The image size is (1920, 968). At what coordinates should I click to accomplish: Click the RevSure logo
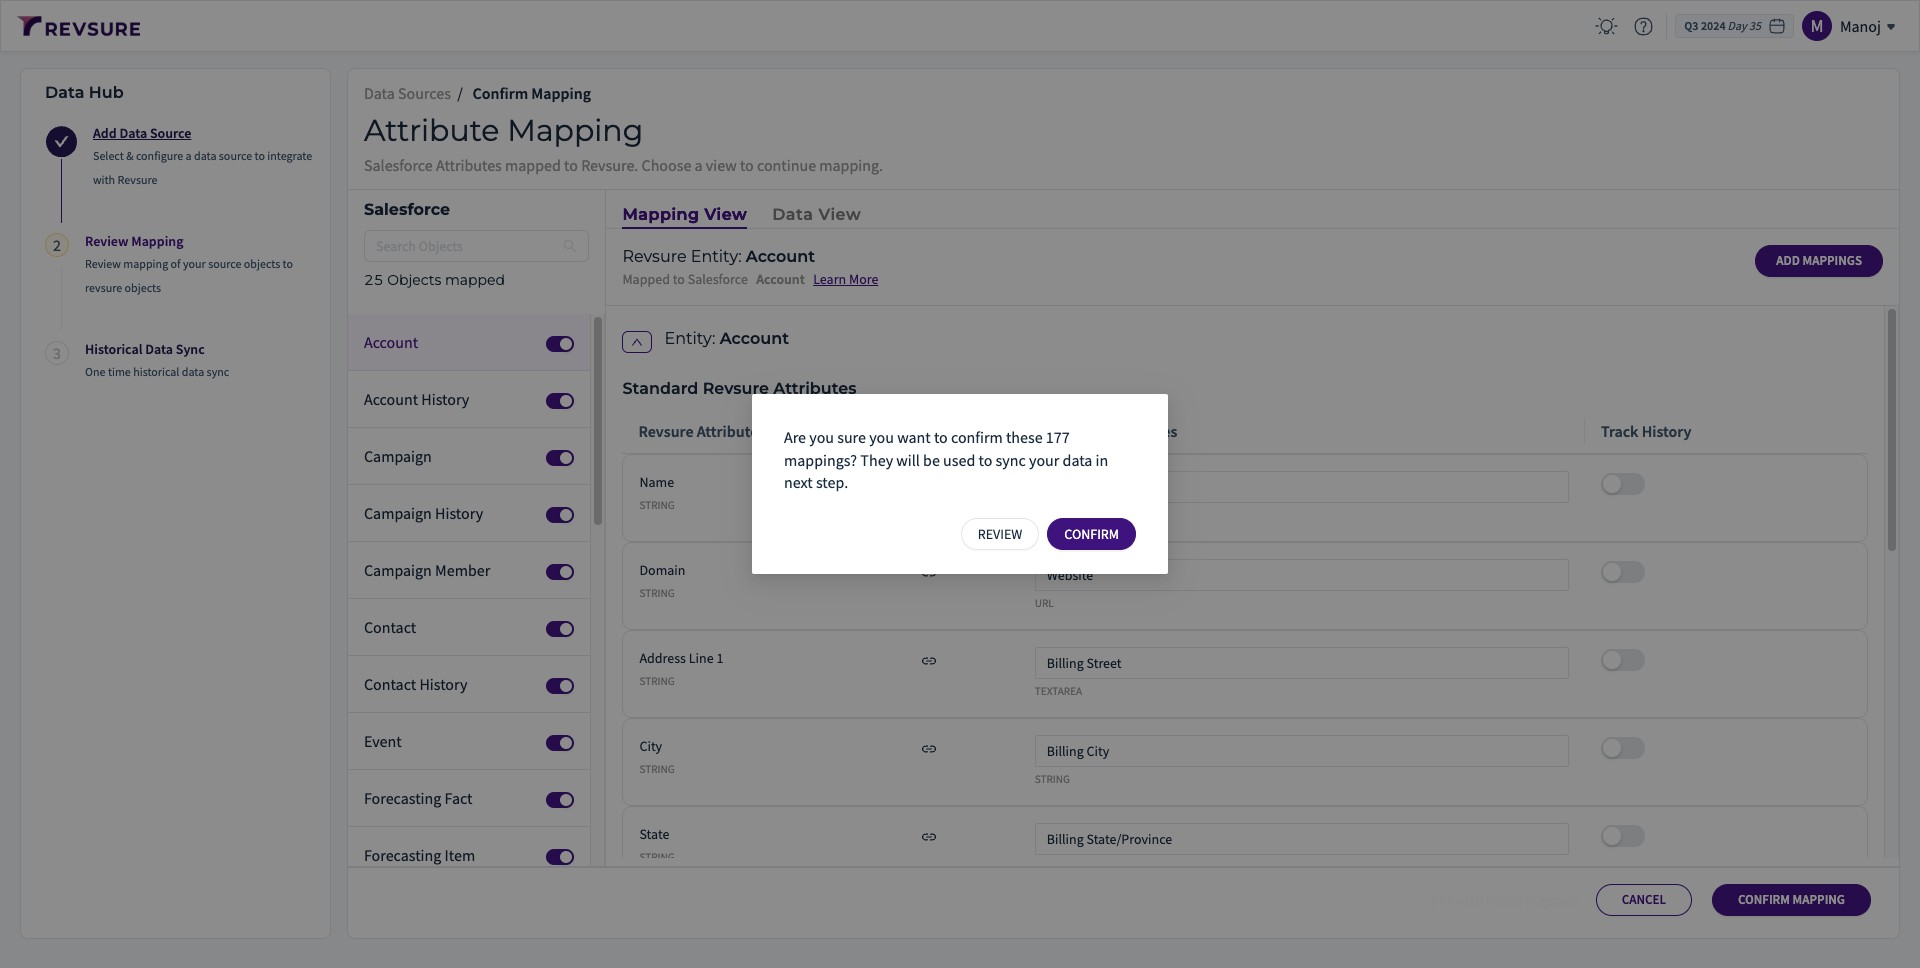point(79,27)
